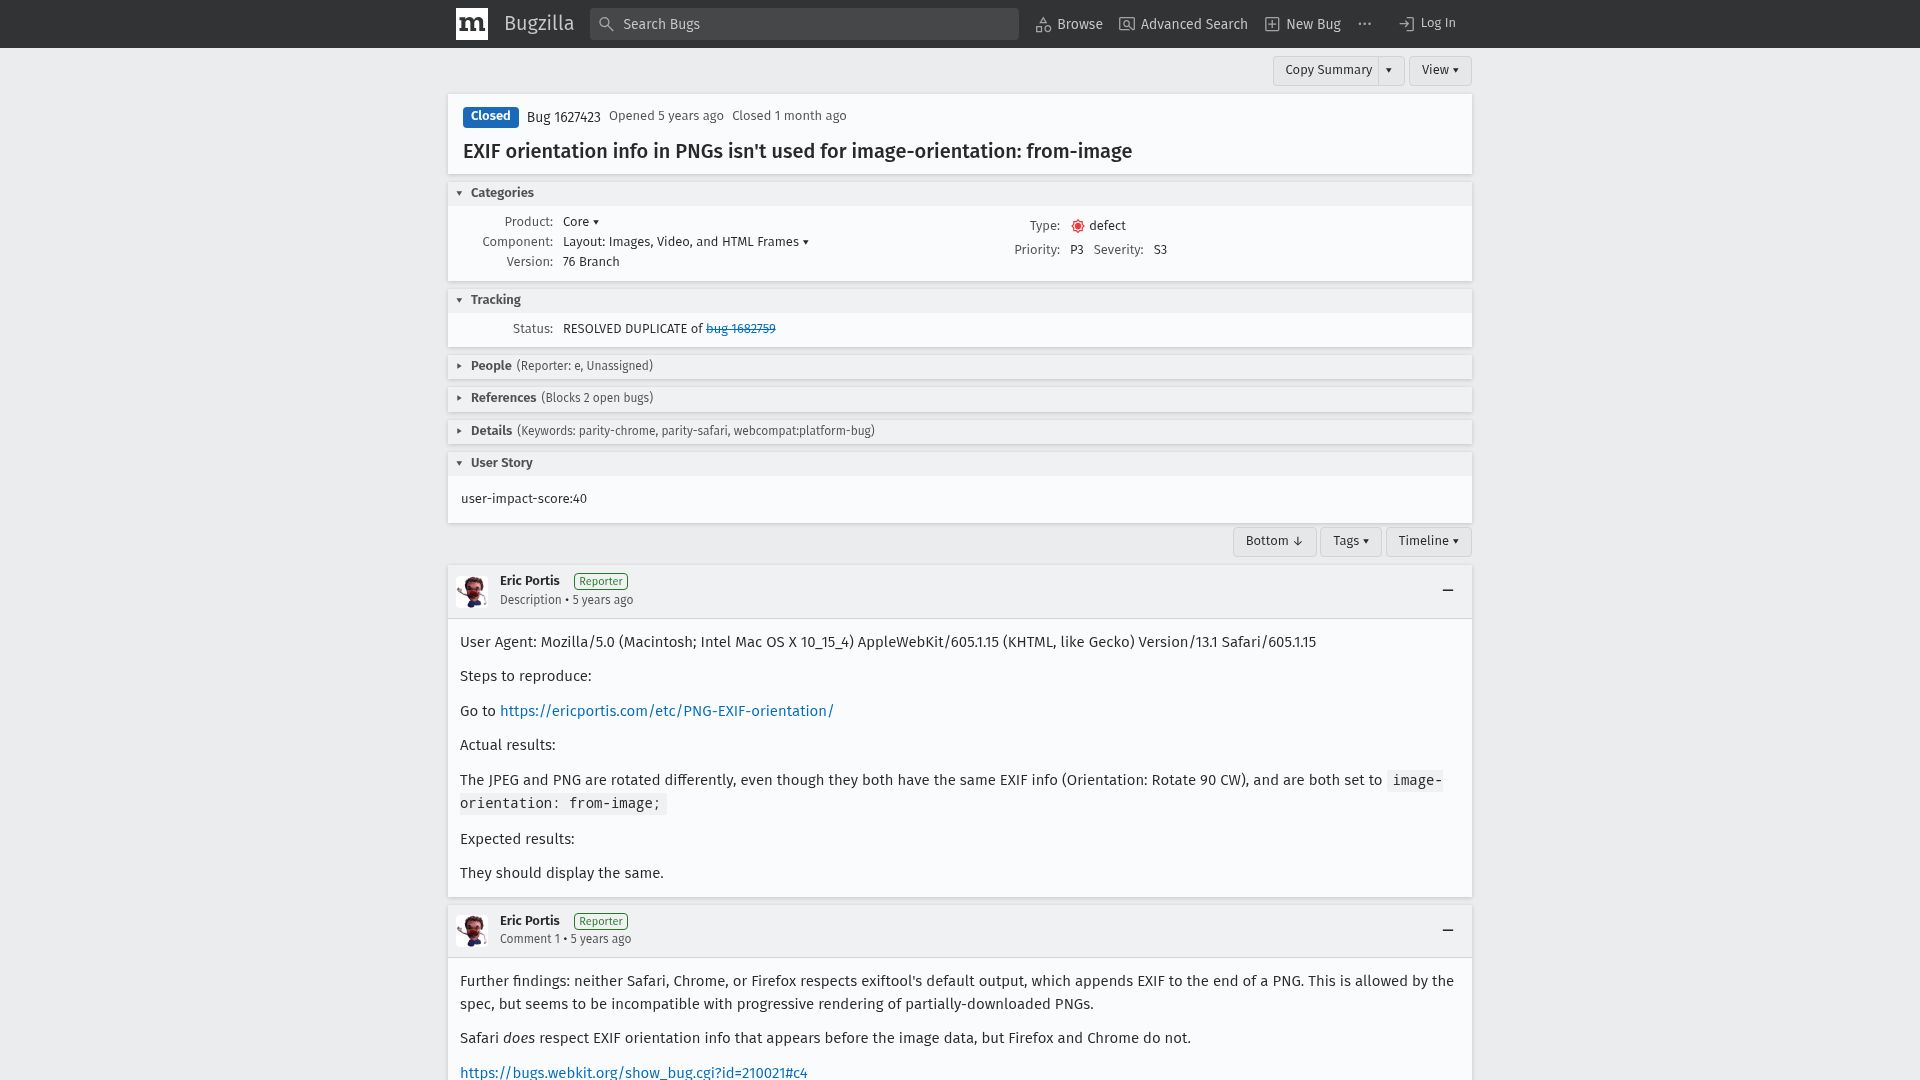The image size is (1920, 1080).
Task: Click the Closed status badge
Action: [490, 117]
